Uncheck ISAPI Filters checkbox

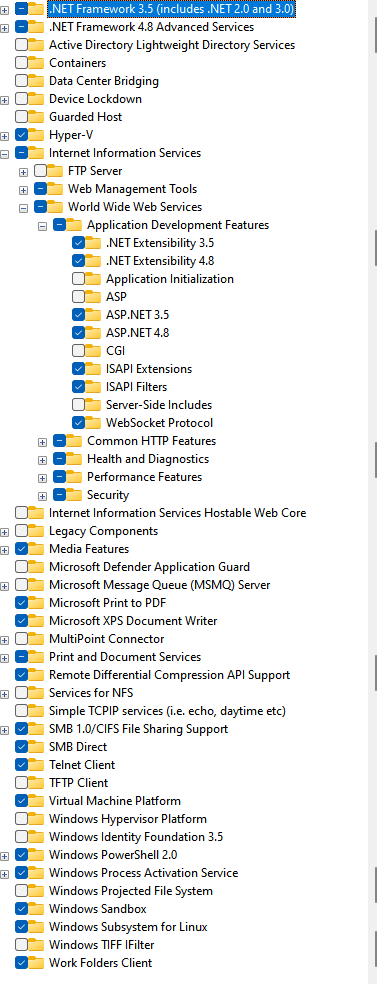pyautogui.click(x=78, y=387)
